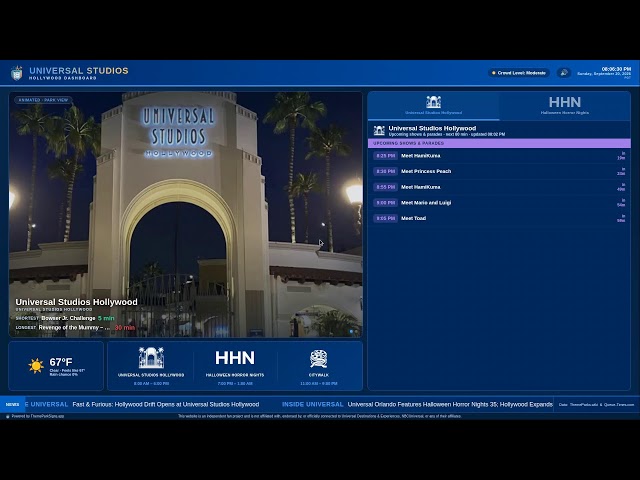
Task: Select the Meet Mario and Luigi row
Action: tap(499, 202)
